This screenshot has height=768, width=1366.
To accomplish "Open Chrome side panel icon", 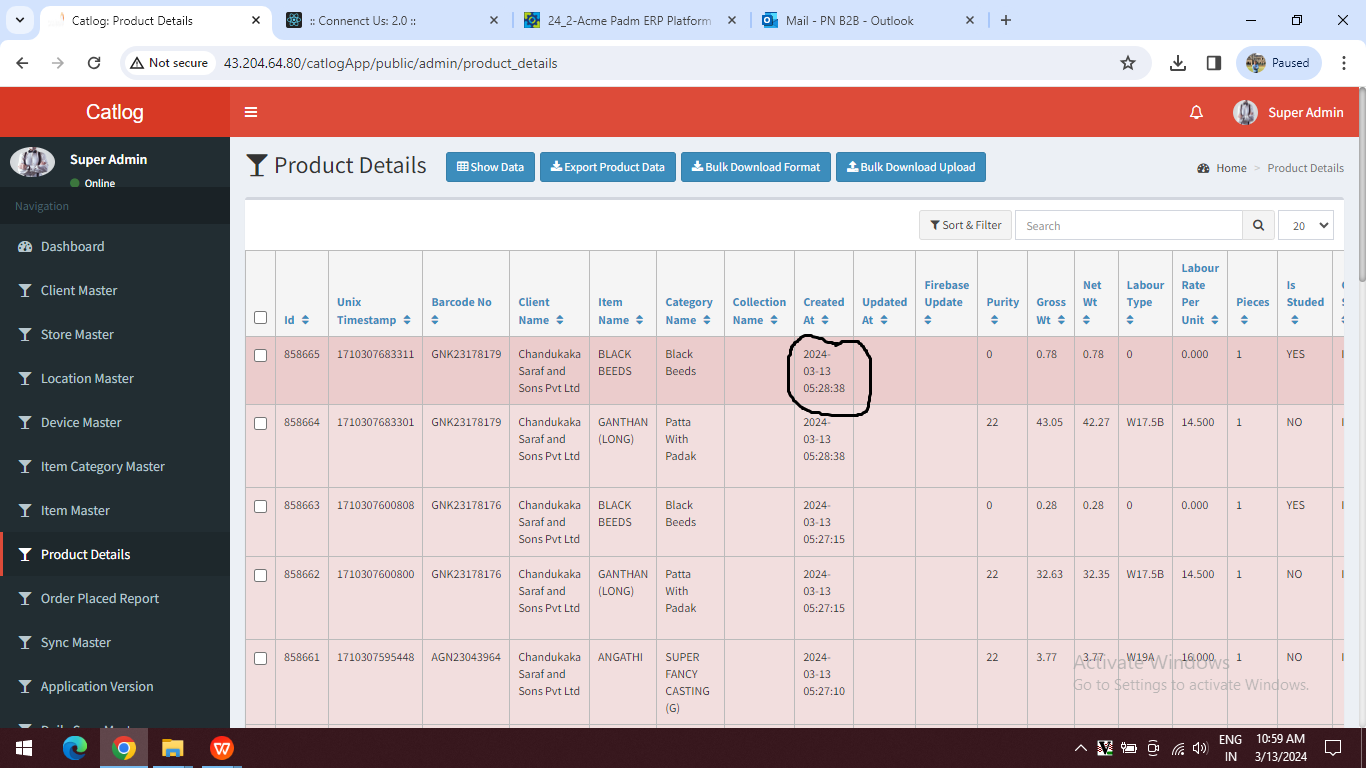I will [1214, 63].
